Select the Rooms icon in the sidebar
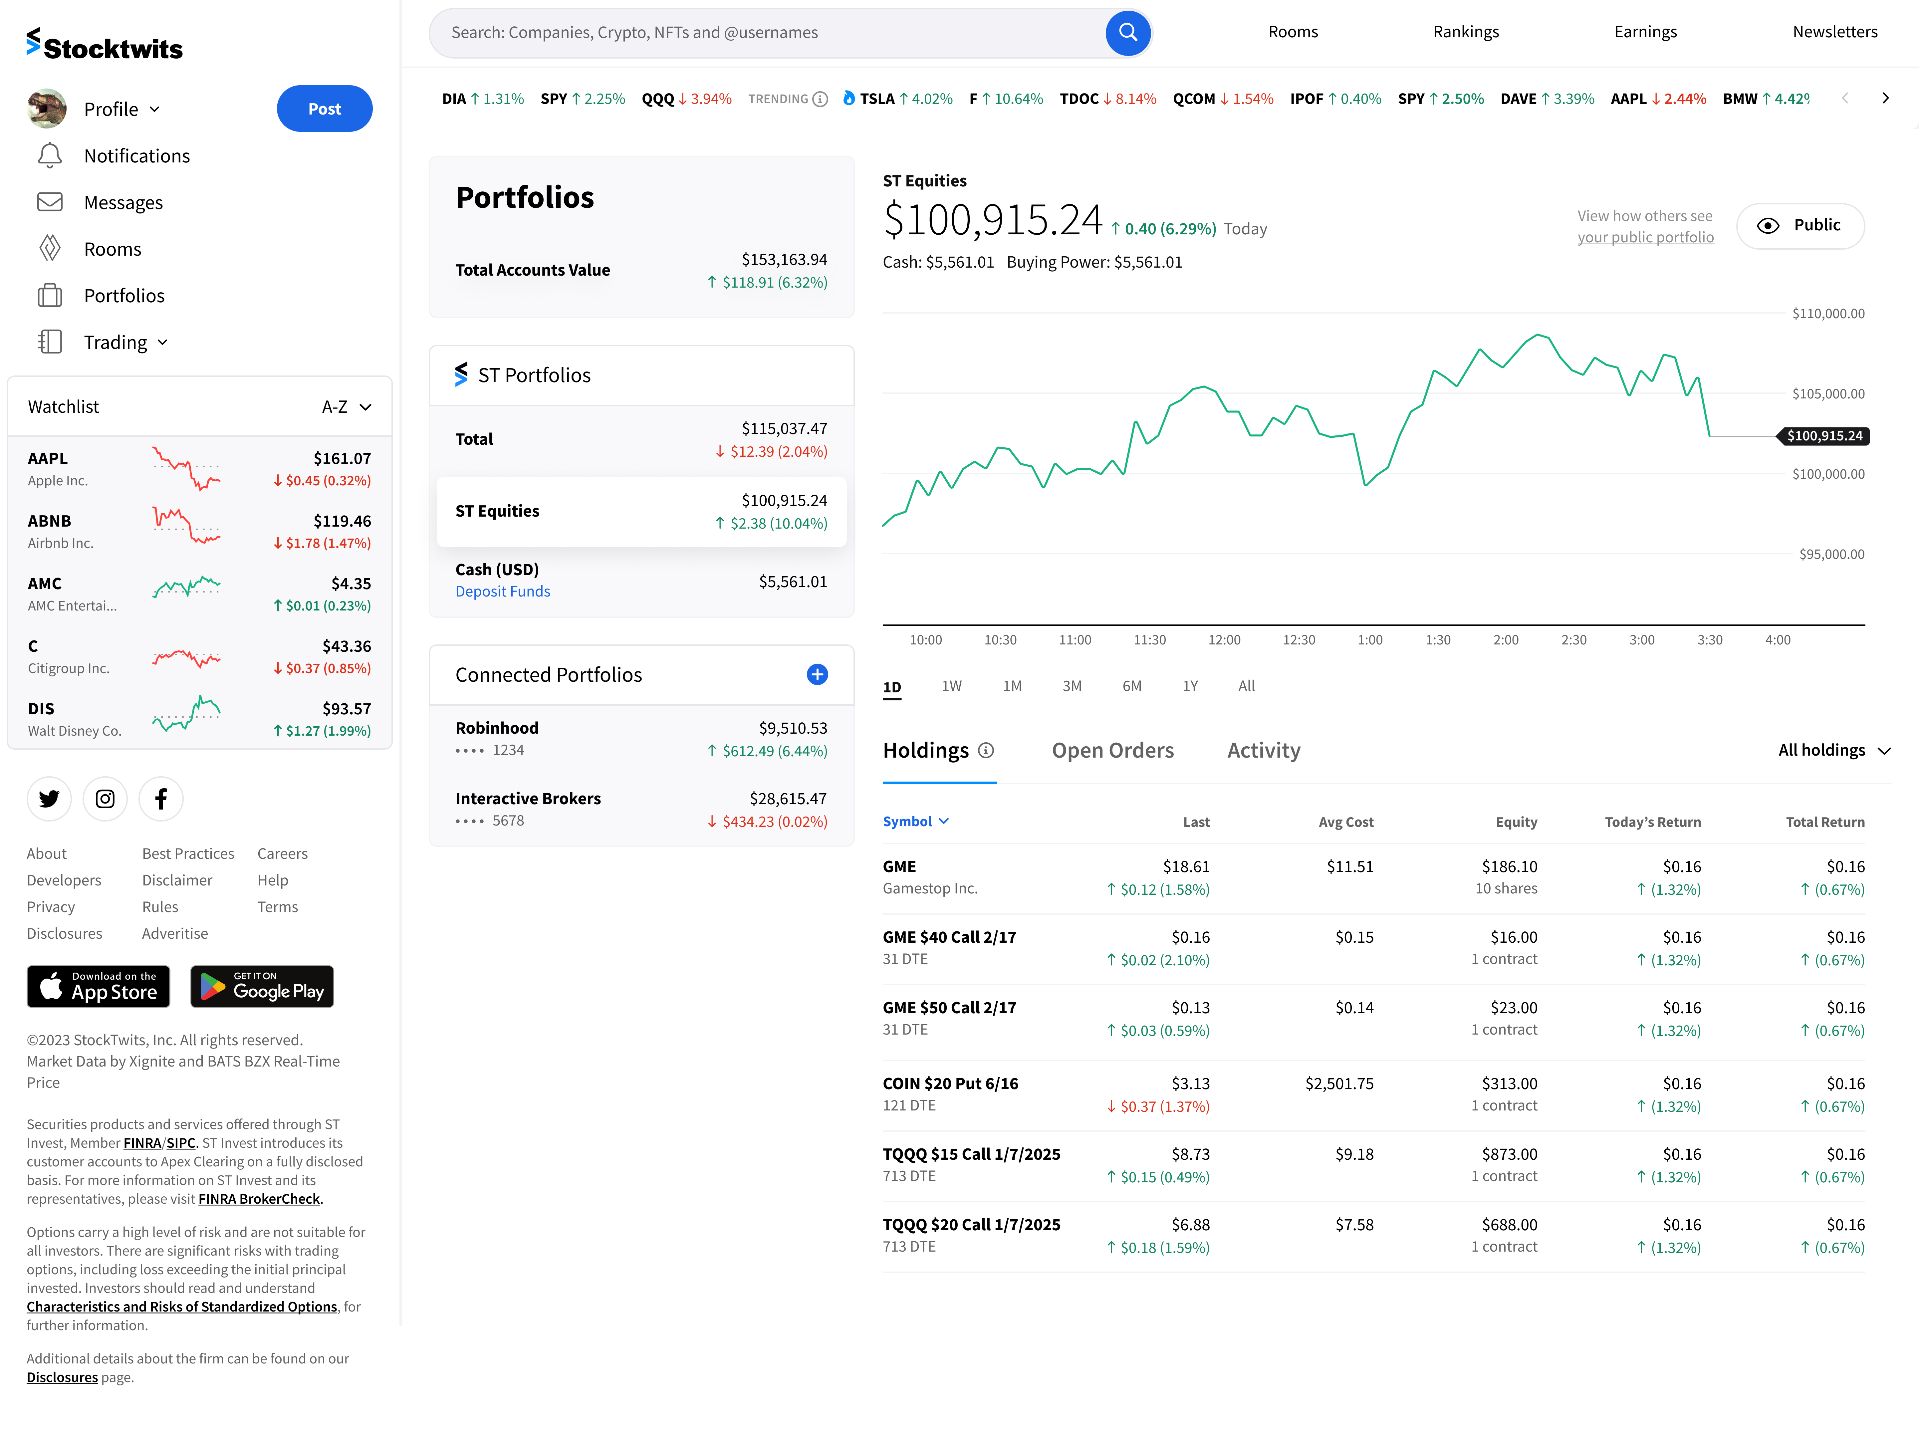This screenshot has width=1920, height=1438. pyautogui.click(x=50, y=248)
